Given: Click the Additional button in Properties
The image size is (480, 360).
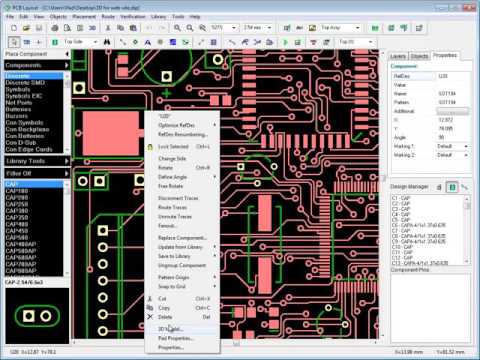Looking at the screenshot, I should click(x=452, y=111).
